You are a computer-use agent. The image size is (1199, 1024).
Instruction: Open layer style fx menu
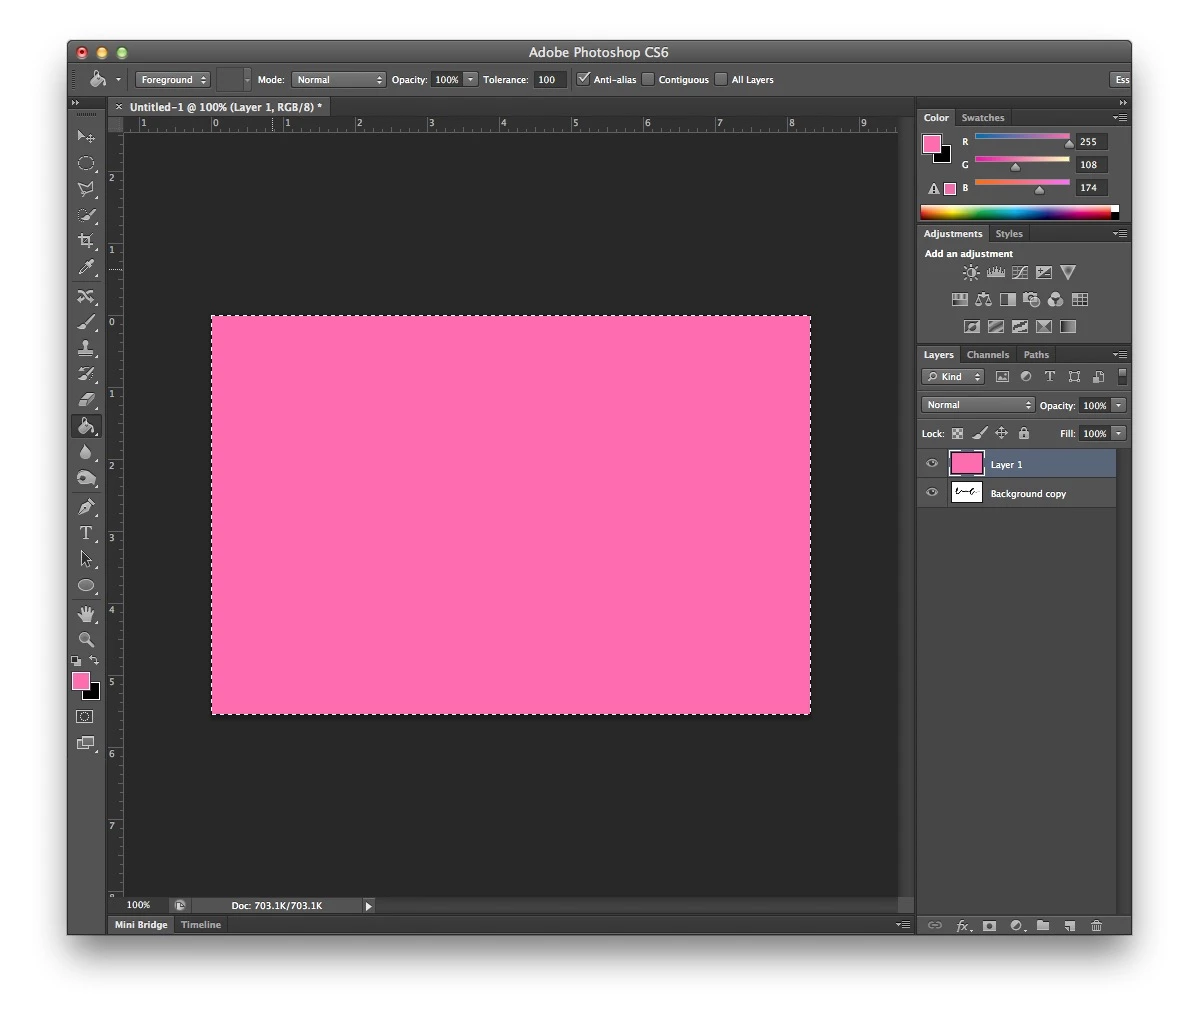pos(963,925)
